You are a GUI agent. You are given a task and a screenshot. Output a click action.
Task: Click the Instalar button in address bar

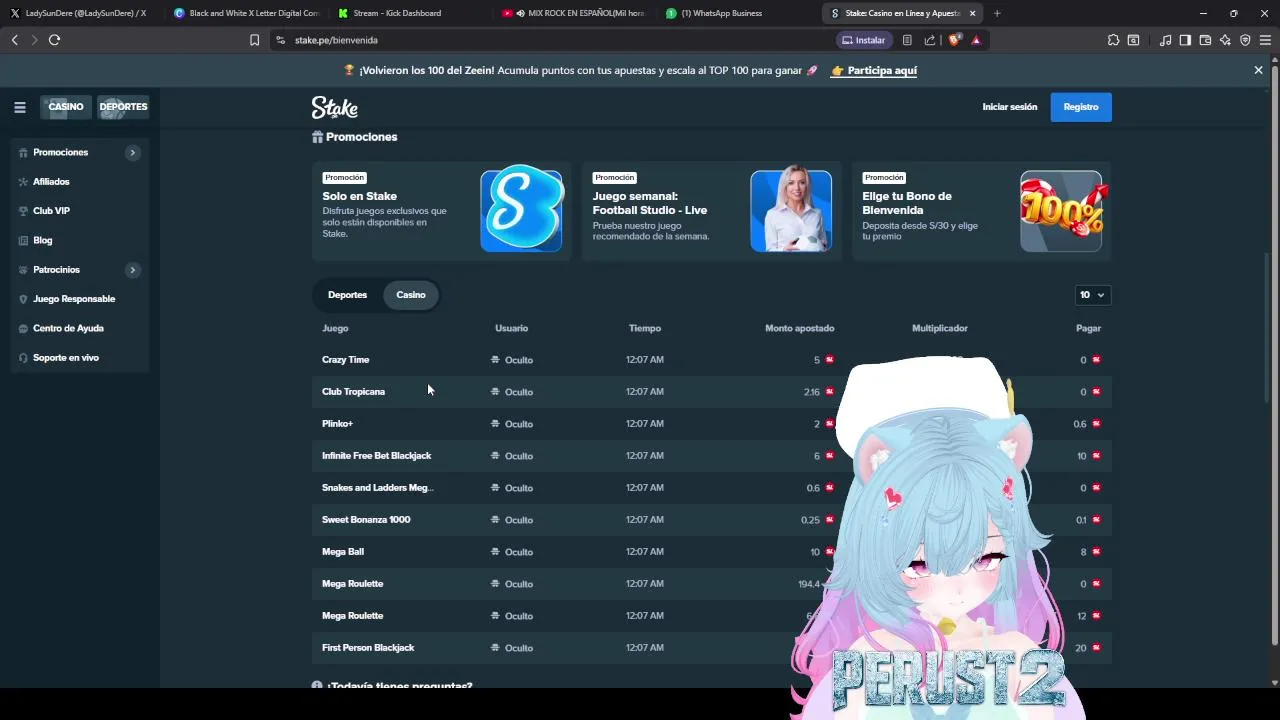pyautogui.click(x=864, y=40)
